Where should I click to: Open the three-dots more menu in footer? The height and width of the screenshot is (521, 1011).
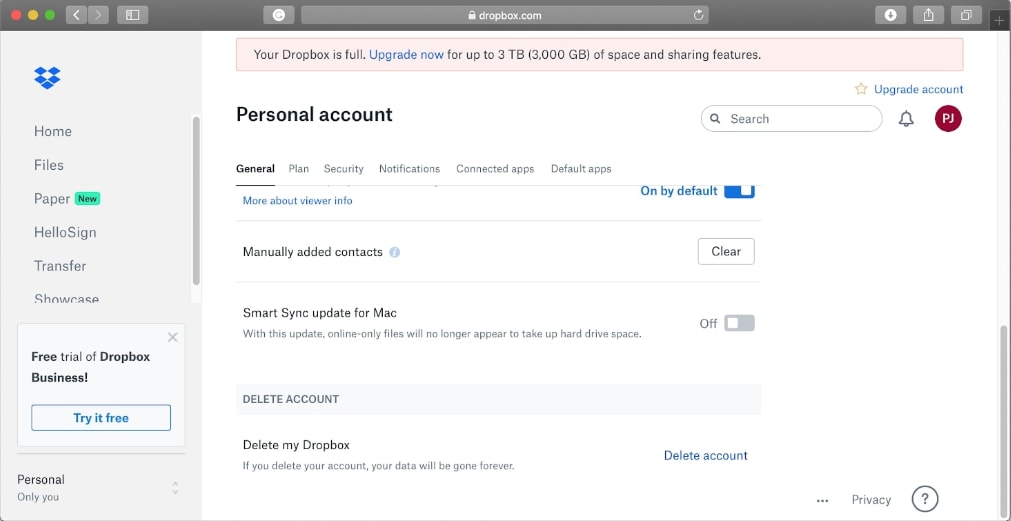822,500
